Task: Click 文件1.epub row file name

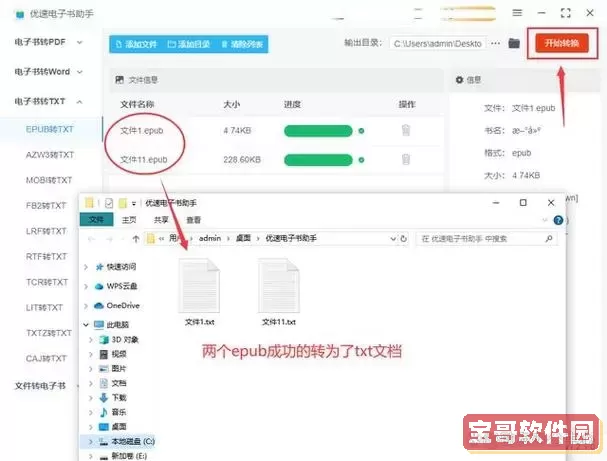Action: pyautogui.click(x=142, y=130)
